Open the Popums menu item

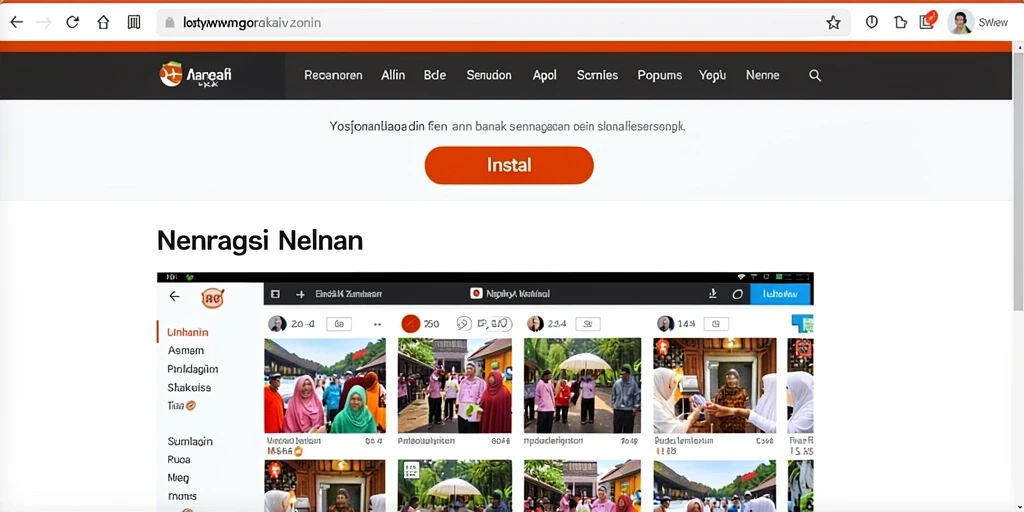660,75
